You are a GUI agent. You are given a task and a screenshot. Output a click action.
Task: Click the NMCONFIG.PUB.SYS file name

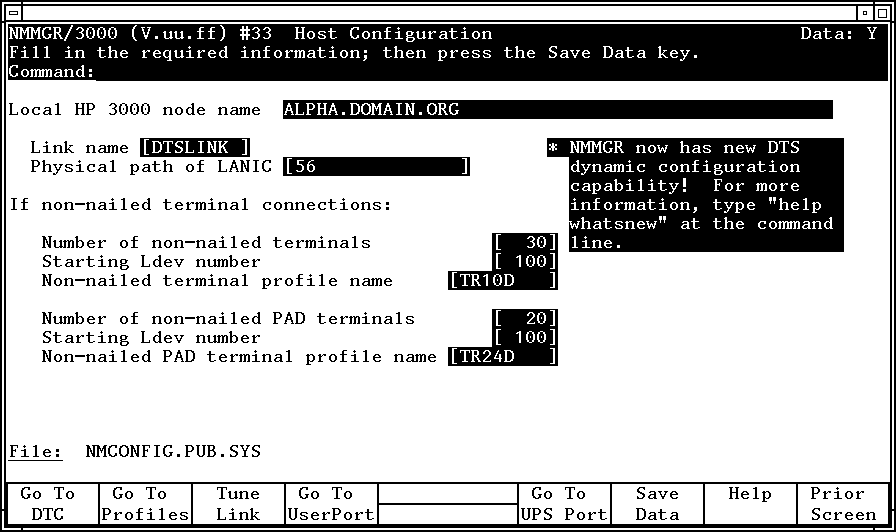[x=173, y=451]
